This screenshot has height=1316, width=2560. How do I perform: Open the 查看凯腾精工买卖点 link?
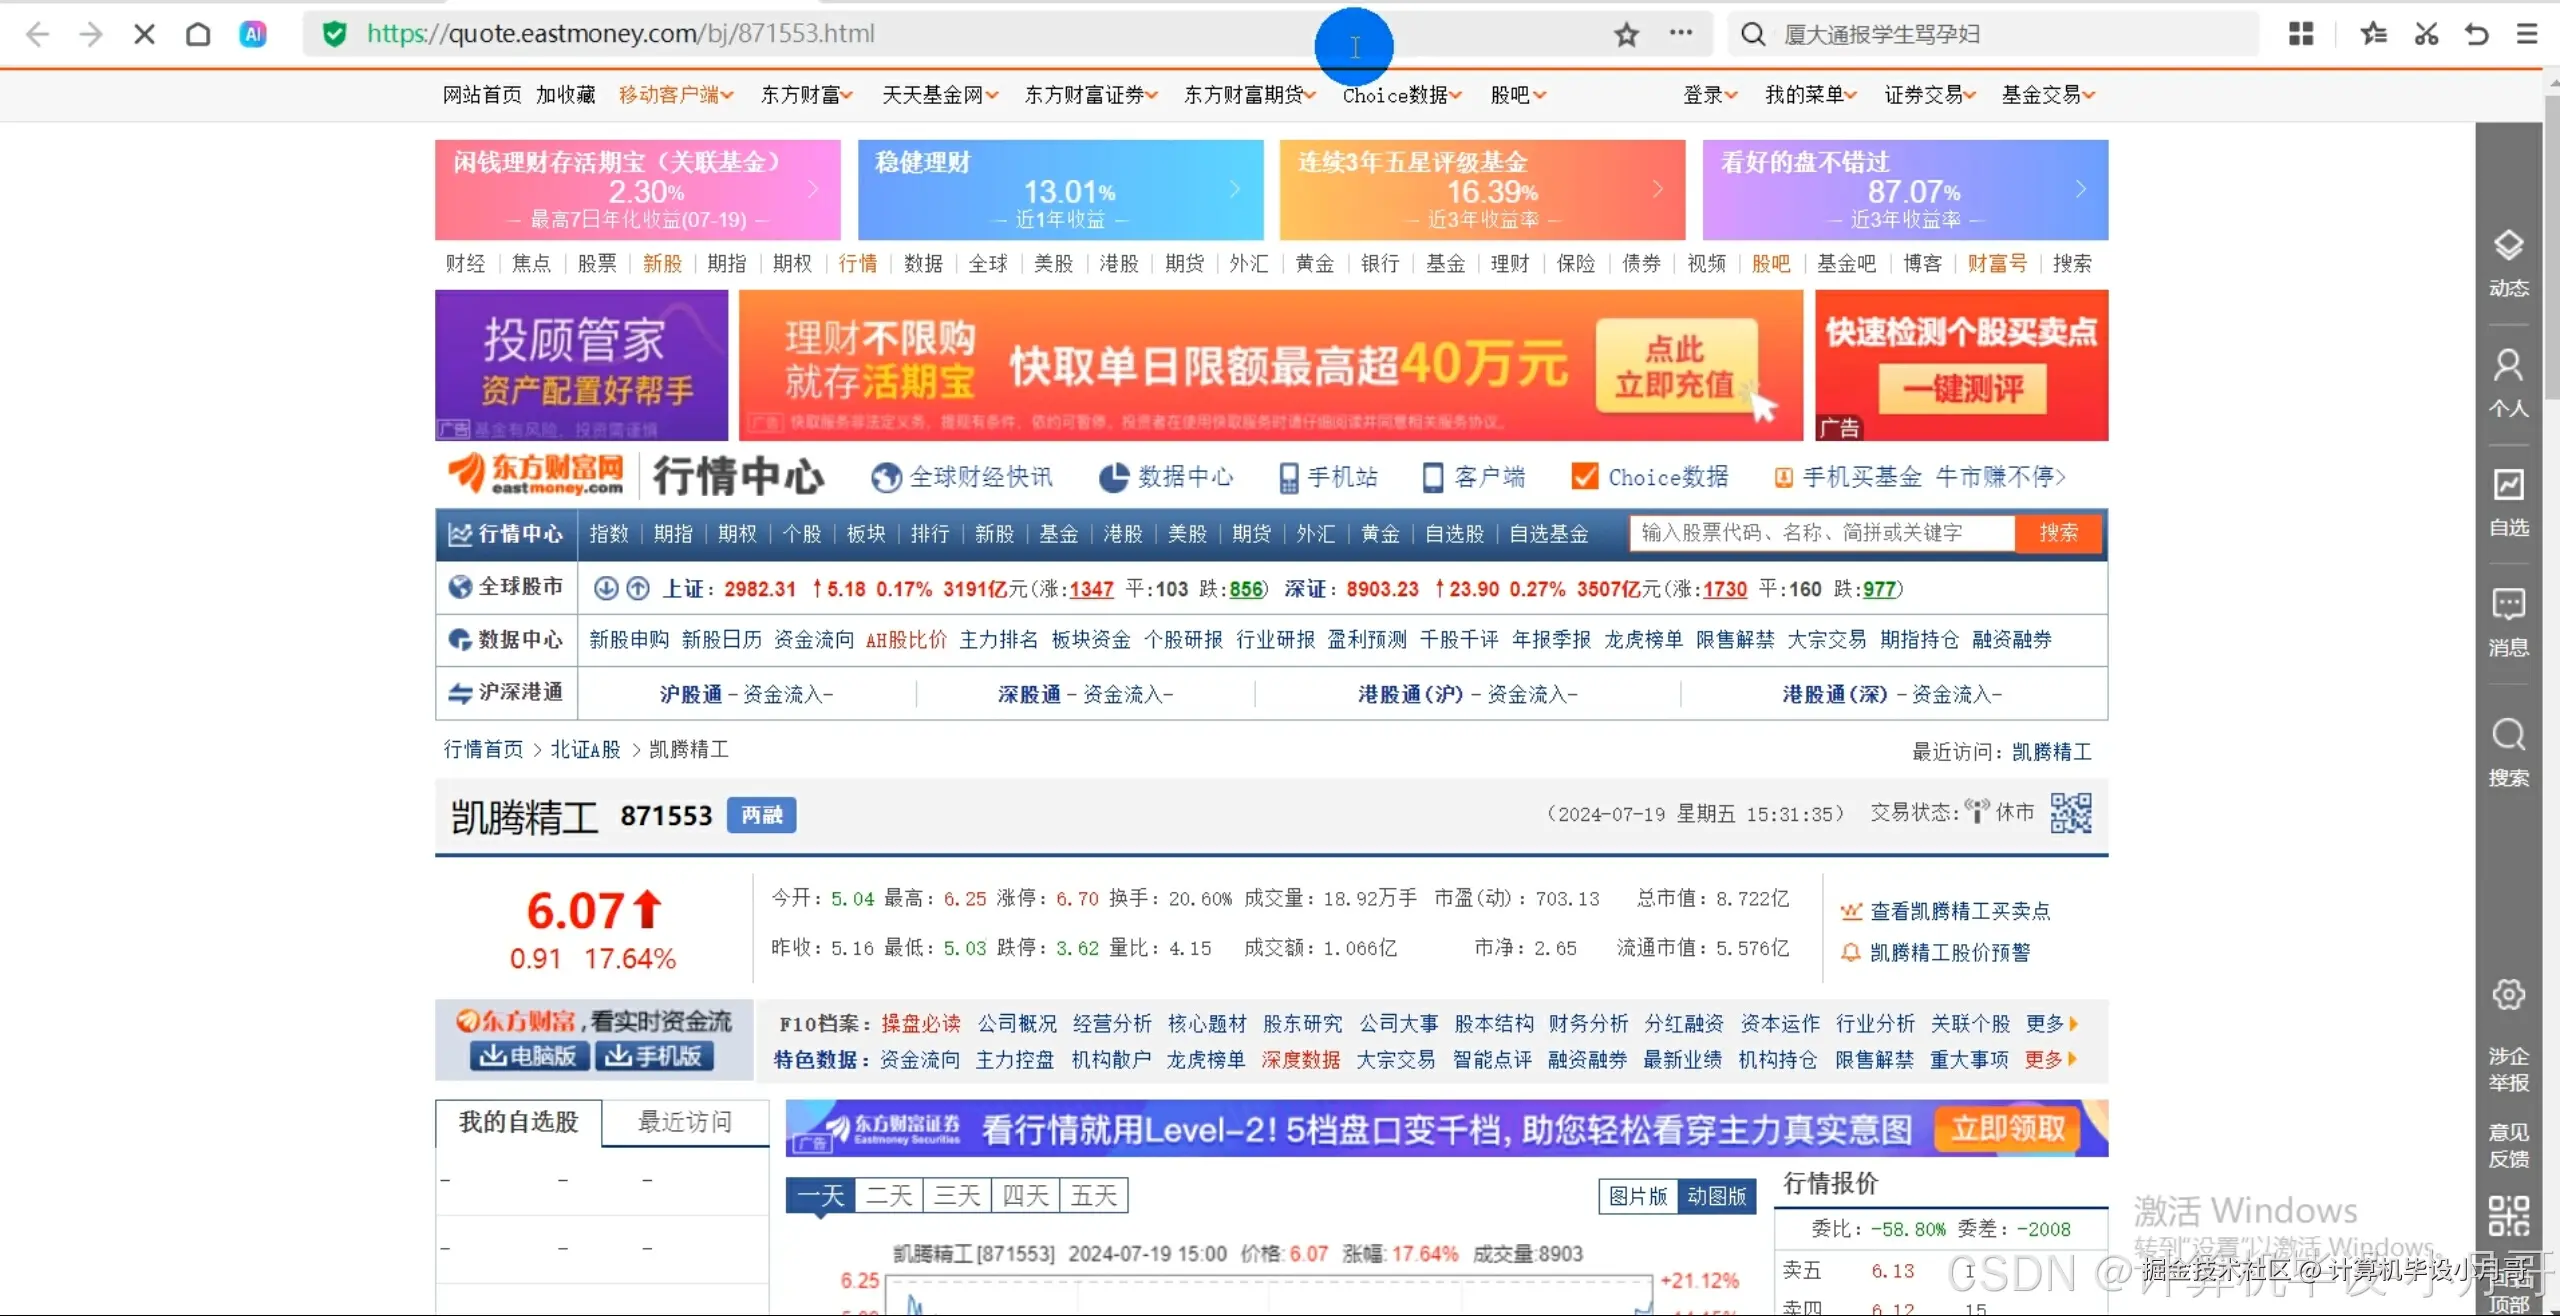tap(1959, 910)
